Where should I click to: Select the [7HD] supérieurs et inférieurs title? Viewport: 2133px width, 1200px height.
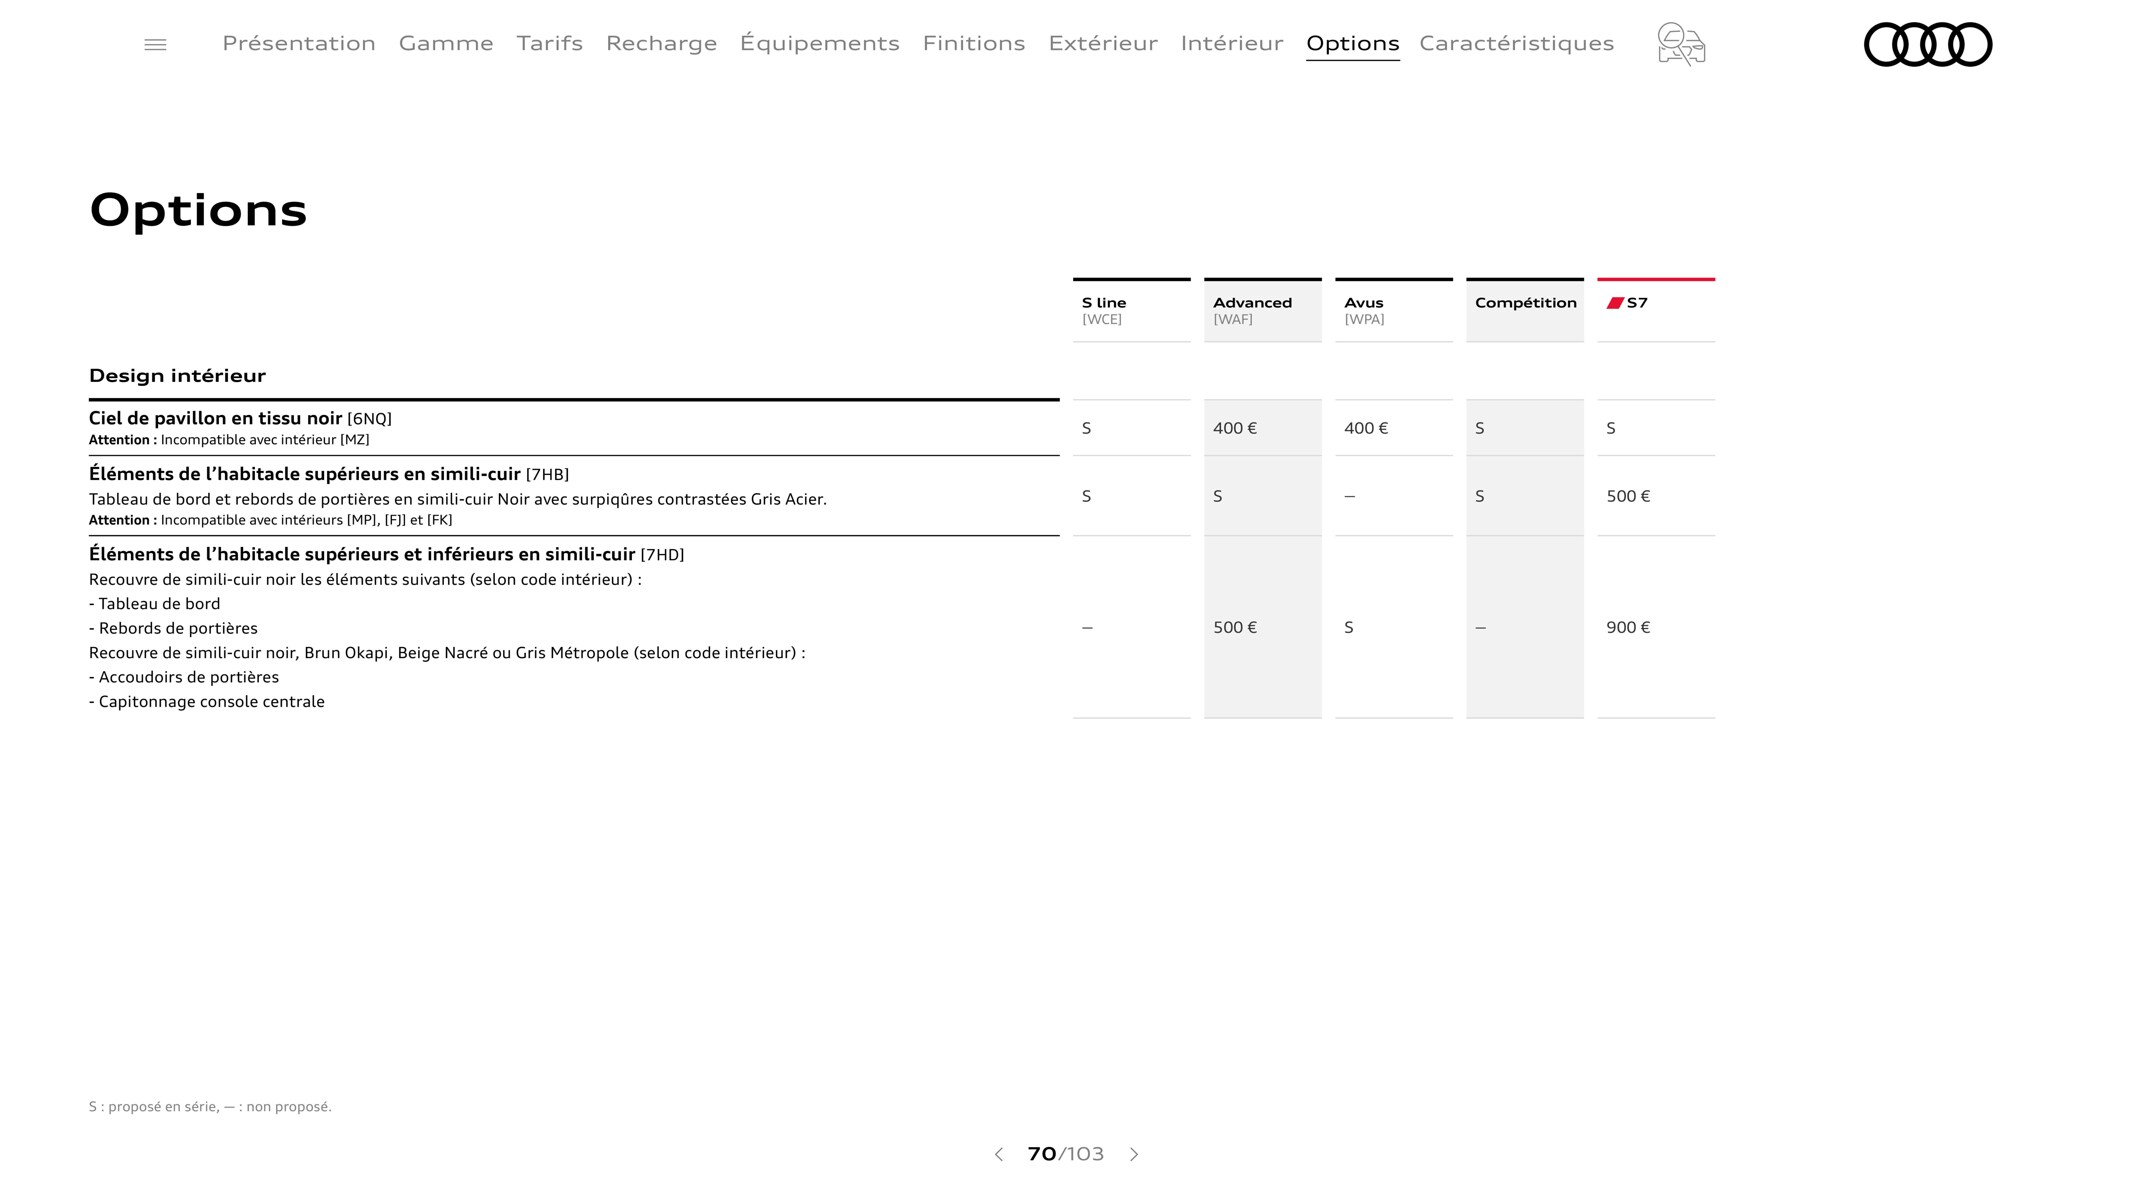[x=387, y=554]
